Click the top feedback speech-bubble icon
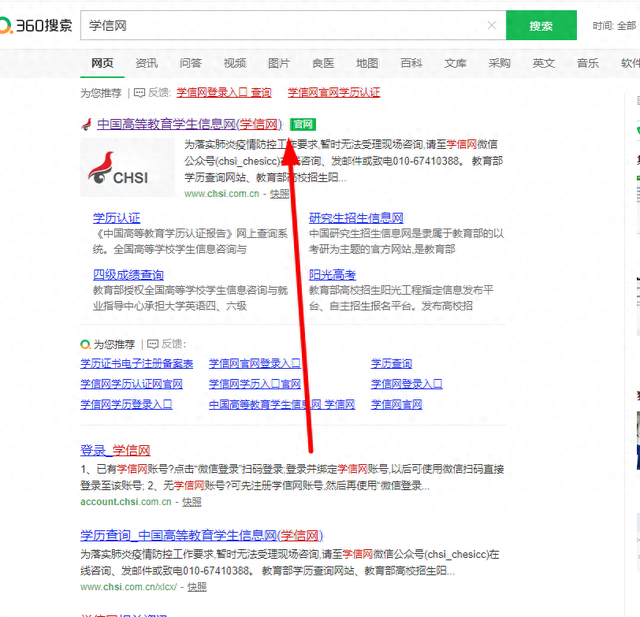Screen dimensions: 640x617 140,93
